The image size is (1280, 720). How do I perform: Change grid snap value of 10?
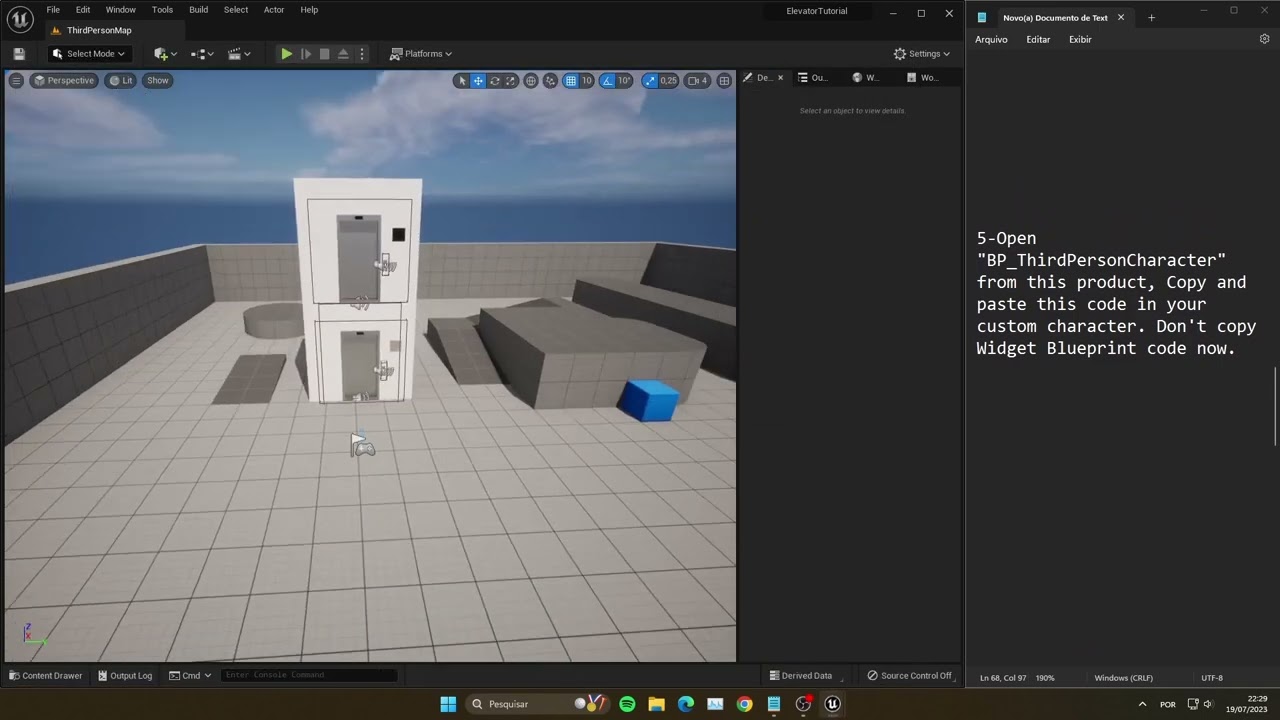point(587,81)
